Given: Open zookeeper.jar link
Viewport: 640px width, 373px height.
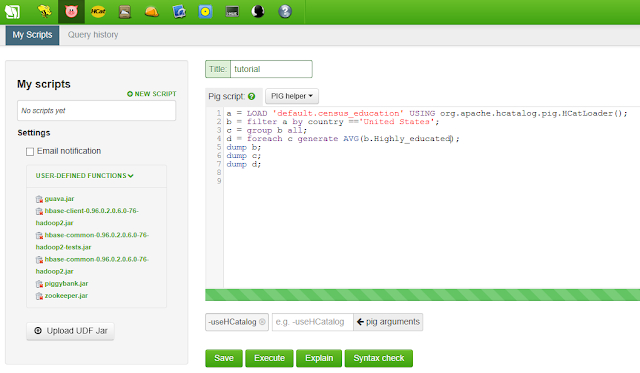Looking at the screenshot, I should pos(66,296).
